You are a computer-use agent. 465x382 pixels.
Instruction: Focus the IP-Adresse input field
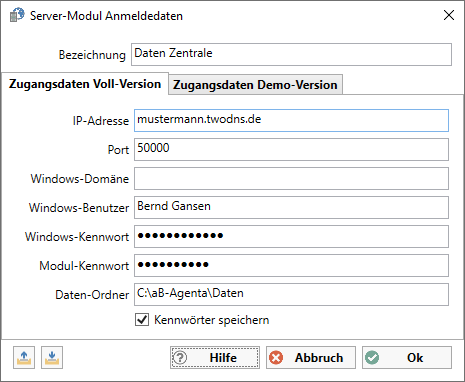click(292, 120)
